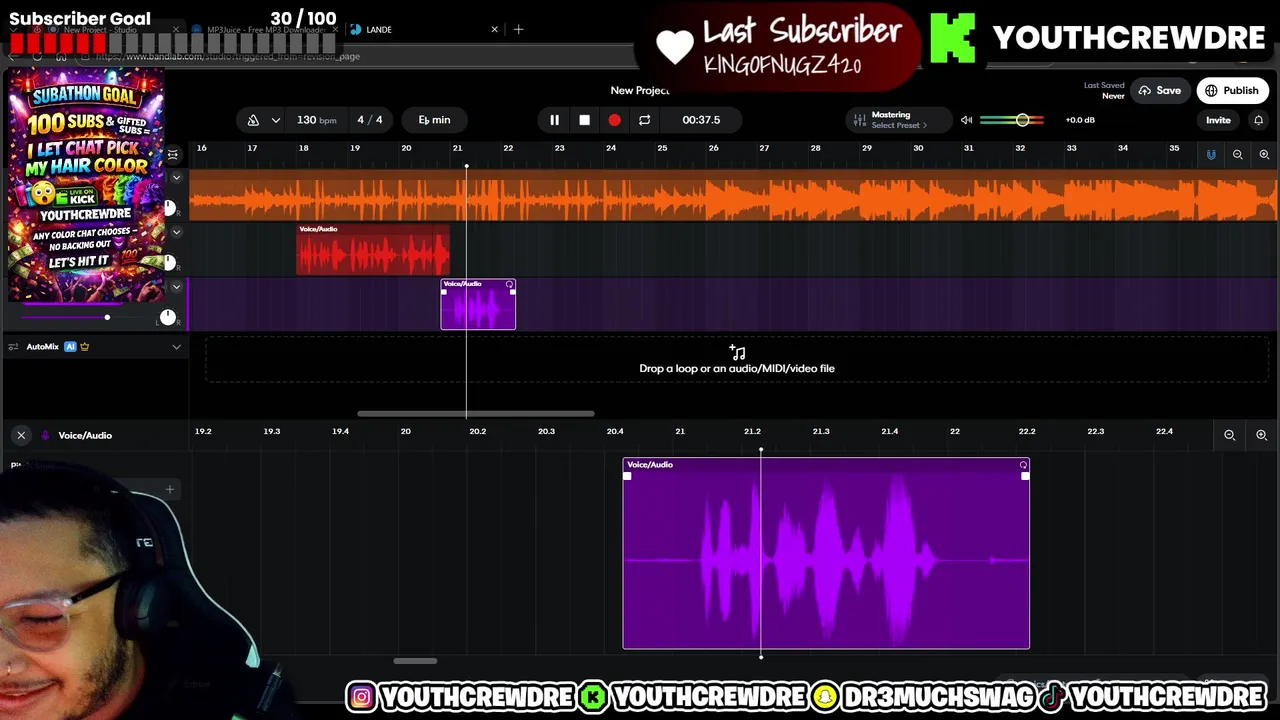Select purple Voice/Audio region in track lane

478,305
